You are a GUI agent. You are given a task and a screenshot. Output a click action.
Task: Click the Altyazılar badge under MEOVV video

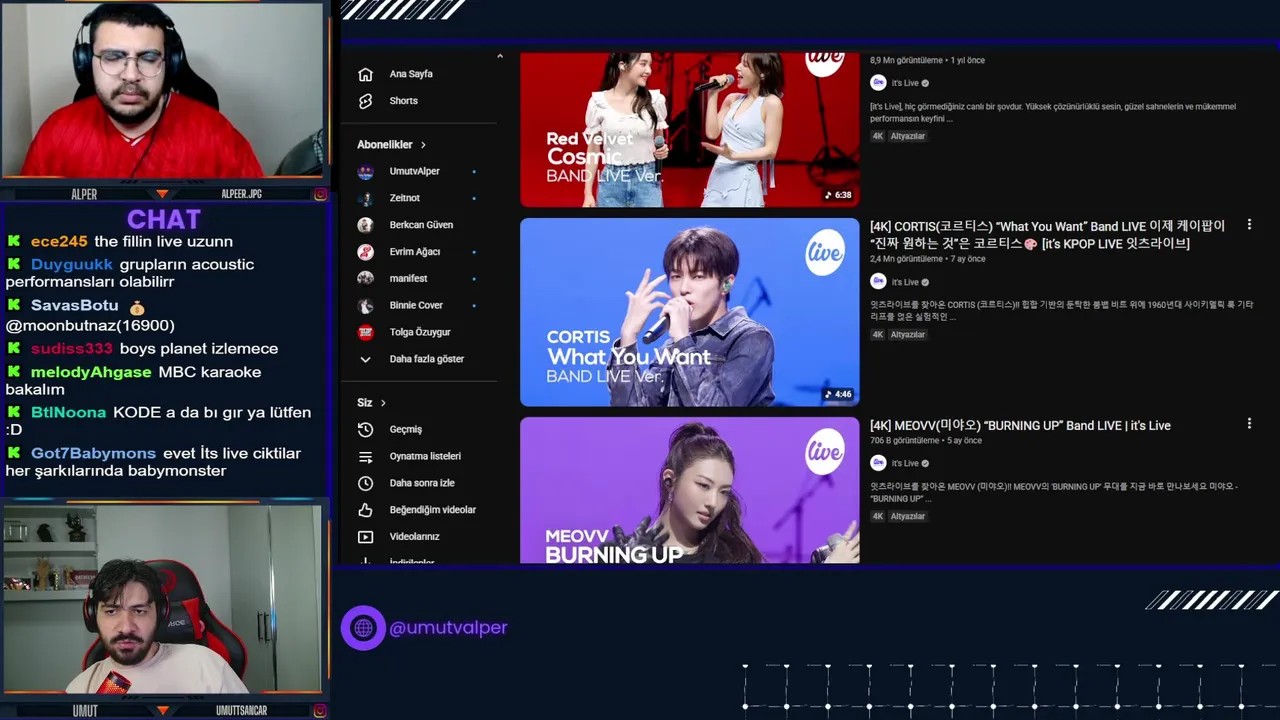[x=908, y=516]
